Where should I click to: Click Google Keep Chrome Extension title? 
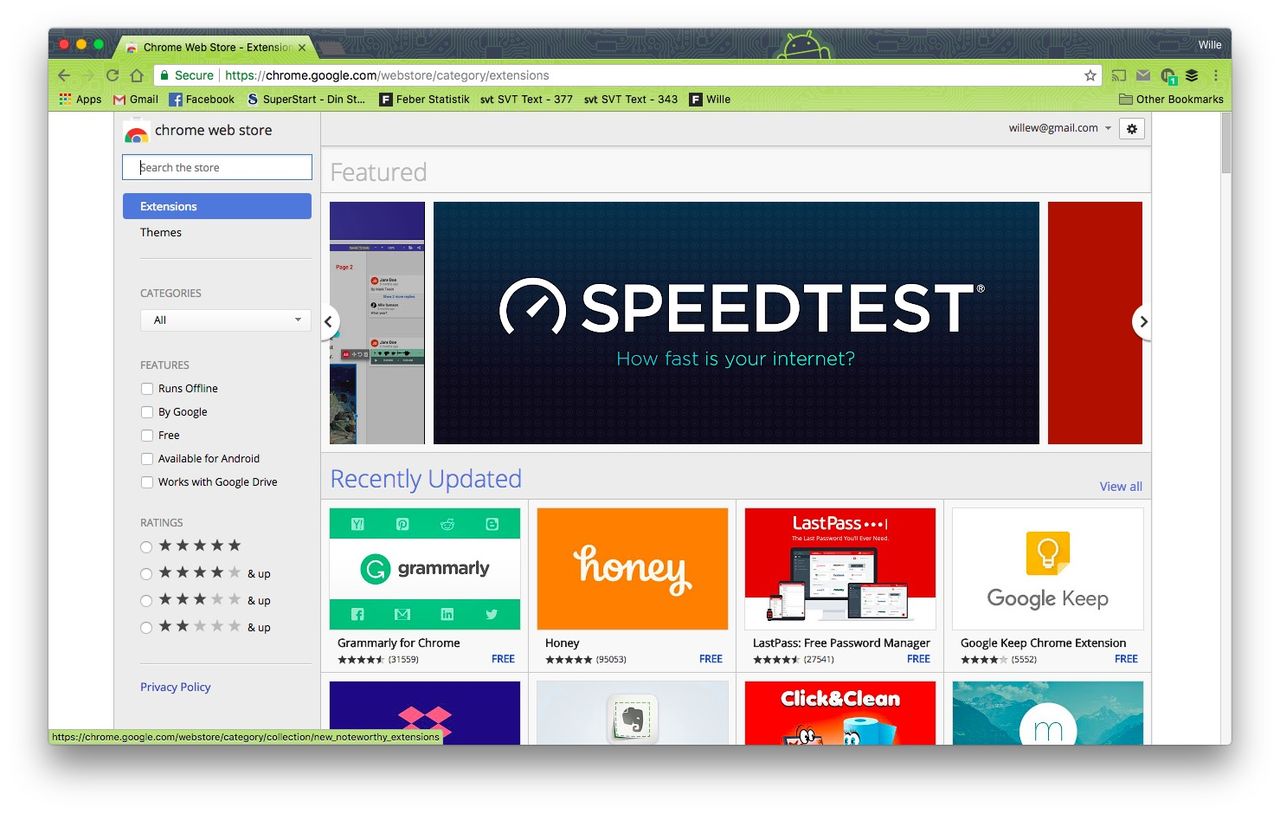pyautogui.click(x=1043, y=643)
